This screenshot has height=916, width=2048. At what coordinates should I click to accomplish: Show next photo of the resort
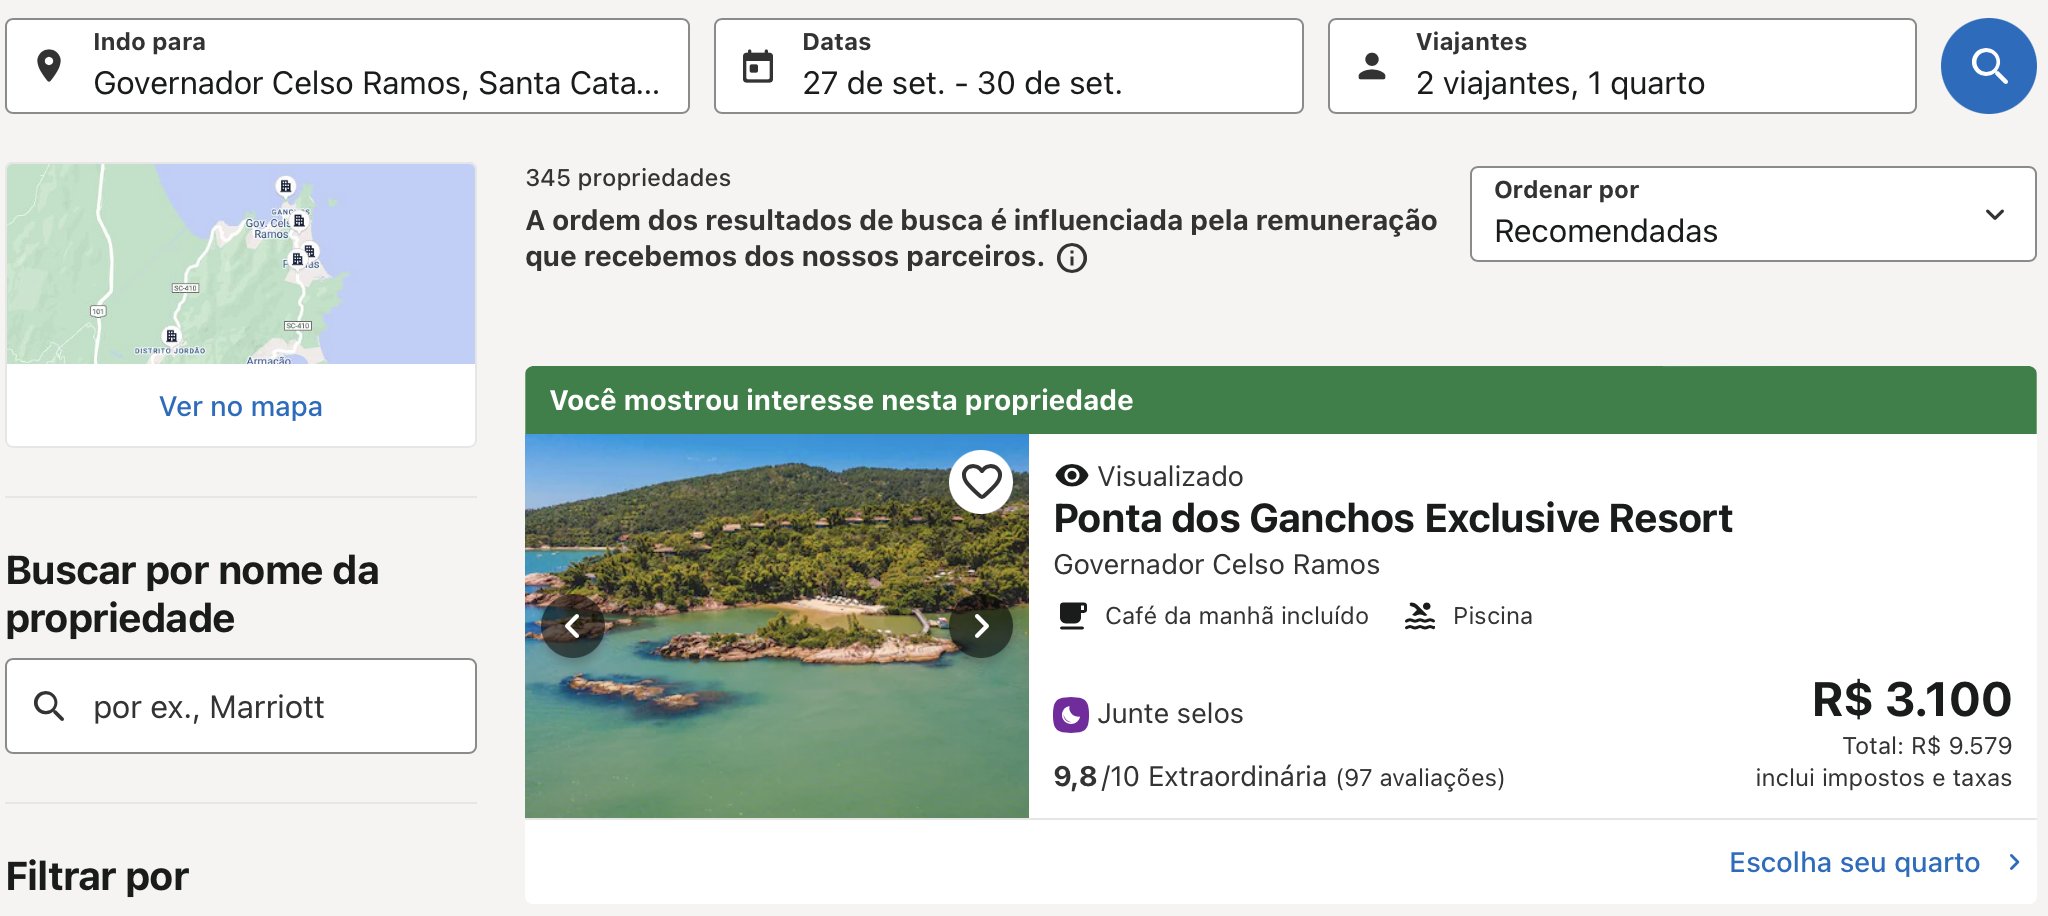pos(981,626)
